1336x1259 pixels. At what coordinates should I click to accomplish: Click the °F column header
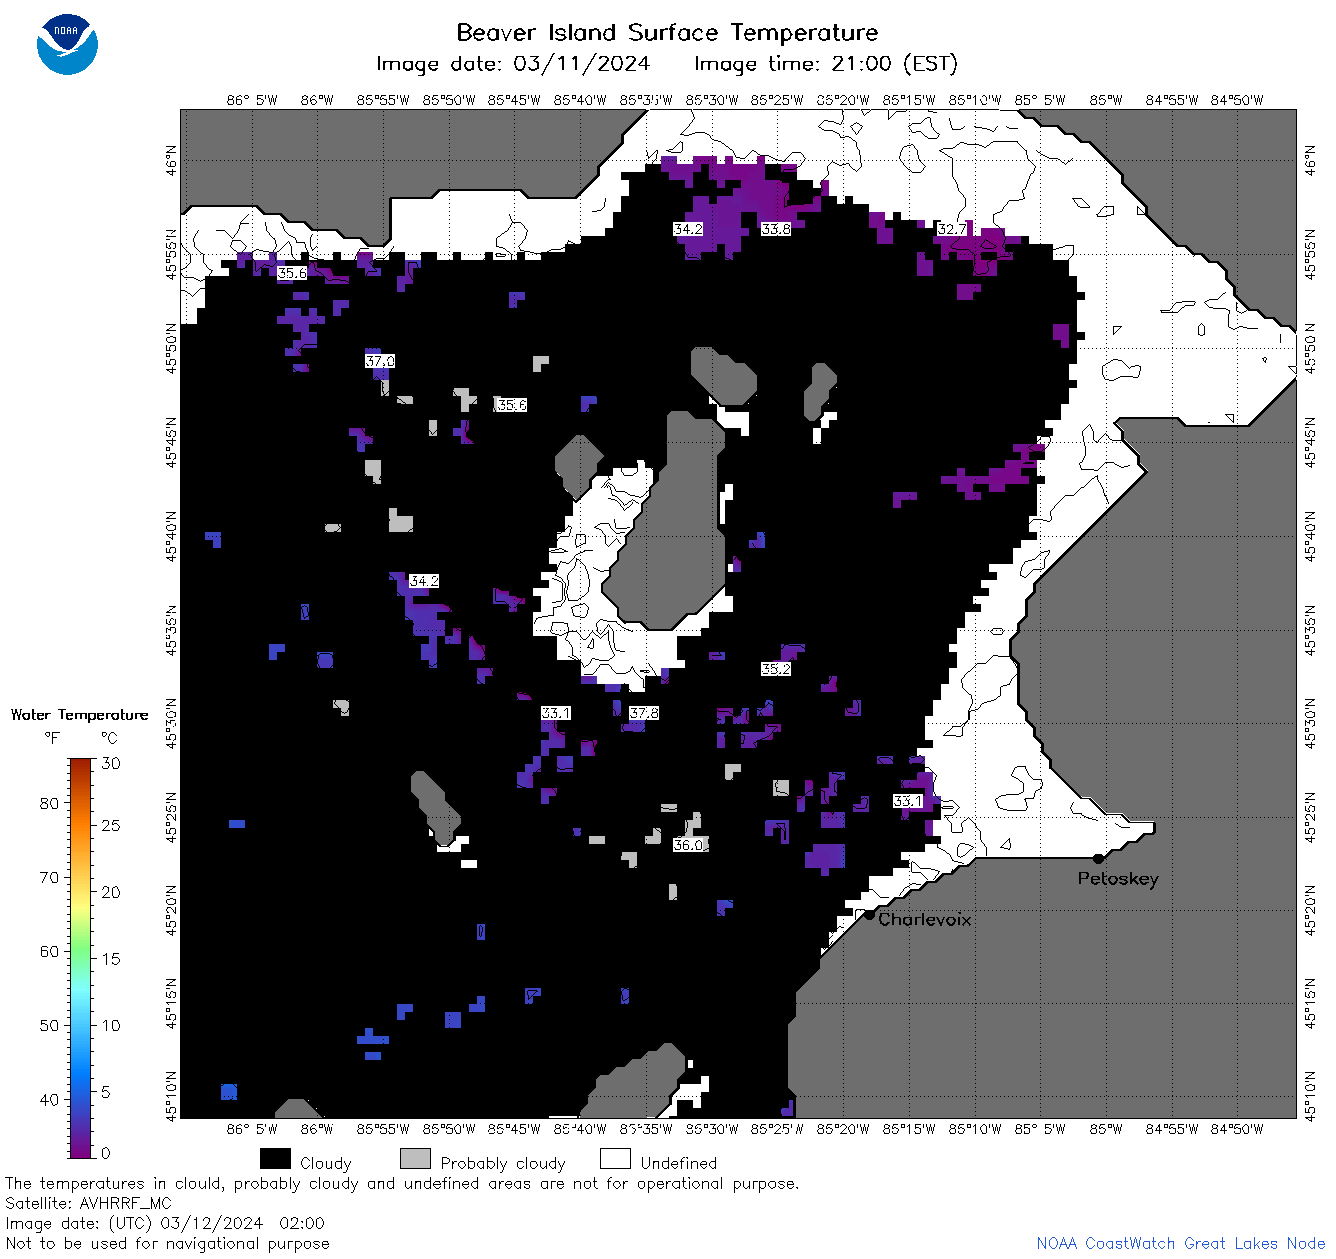(x=52, y=738)
